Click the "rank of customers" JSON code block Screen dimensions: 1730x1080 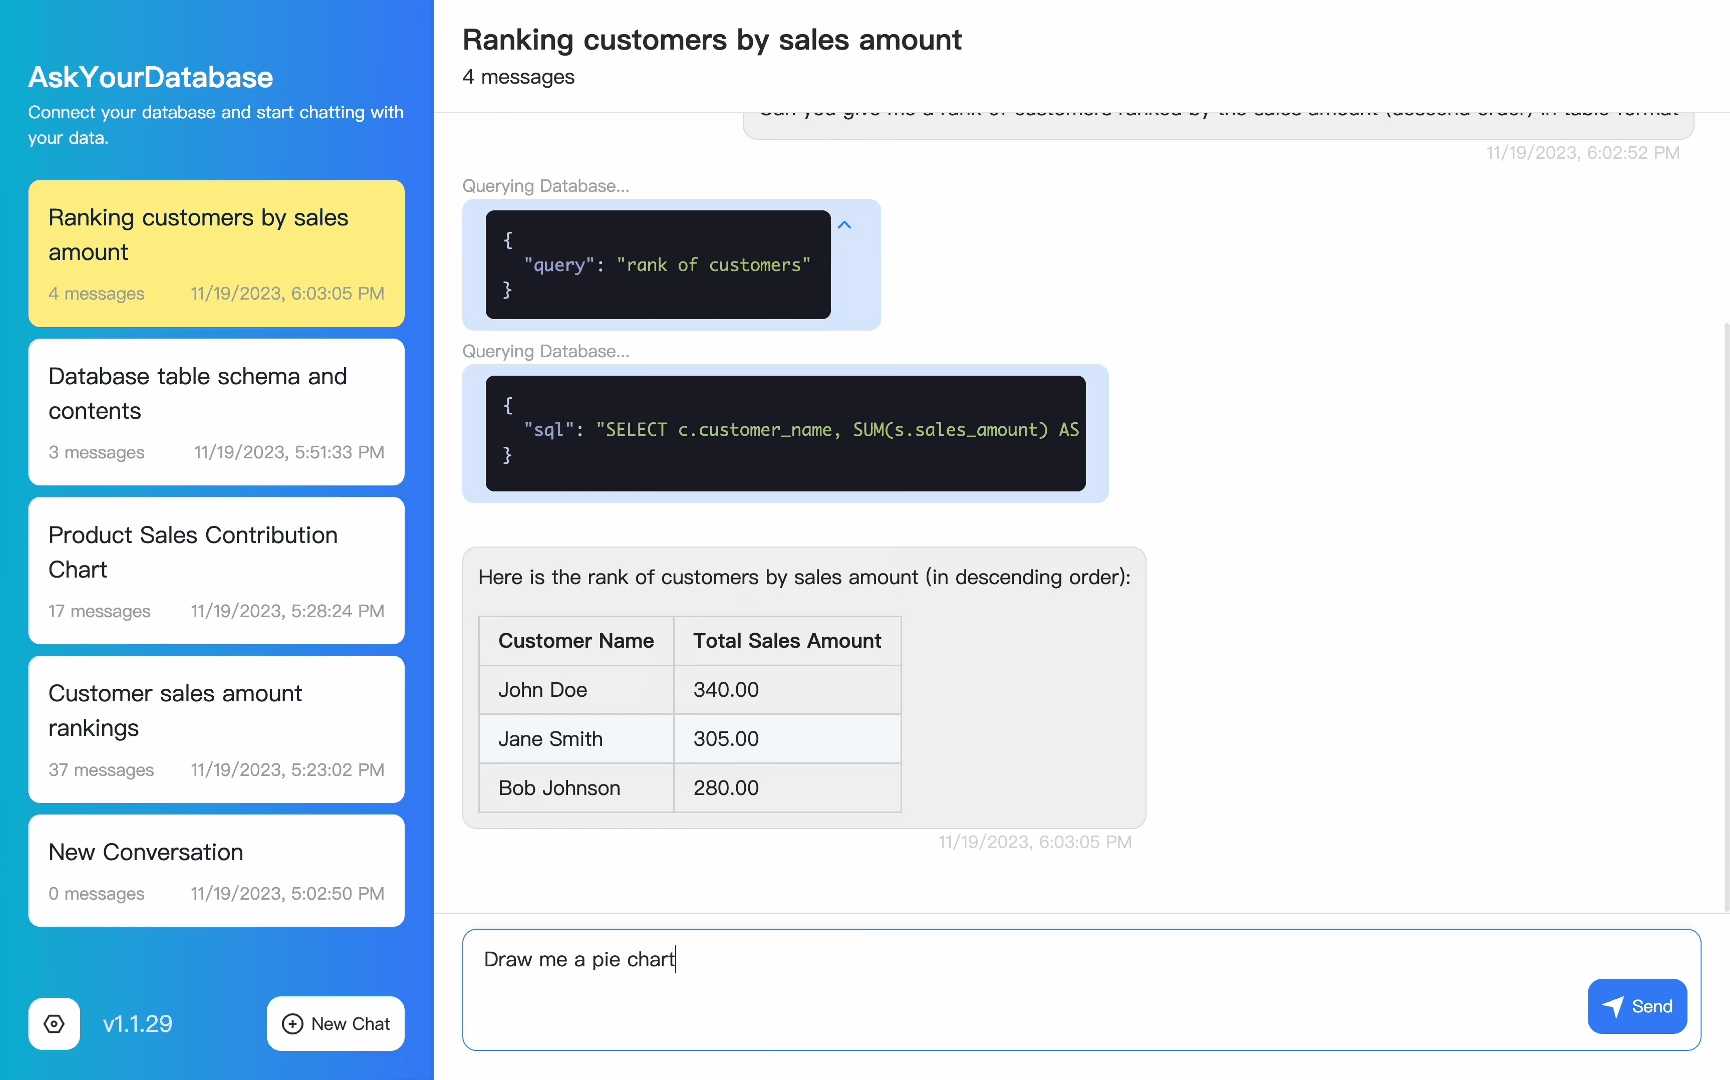coord(657,264)
